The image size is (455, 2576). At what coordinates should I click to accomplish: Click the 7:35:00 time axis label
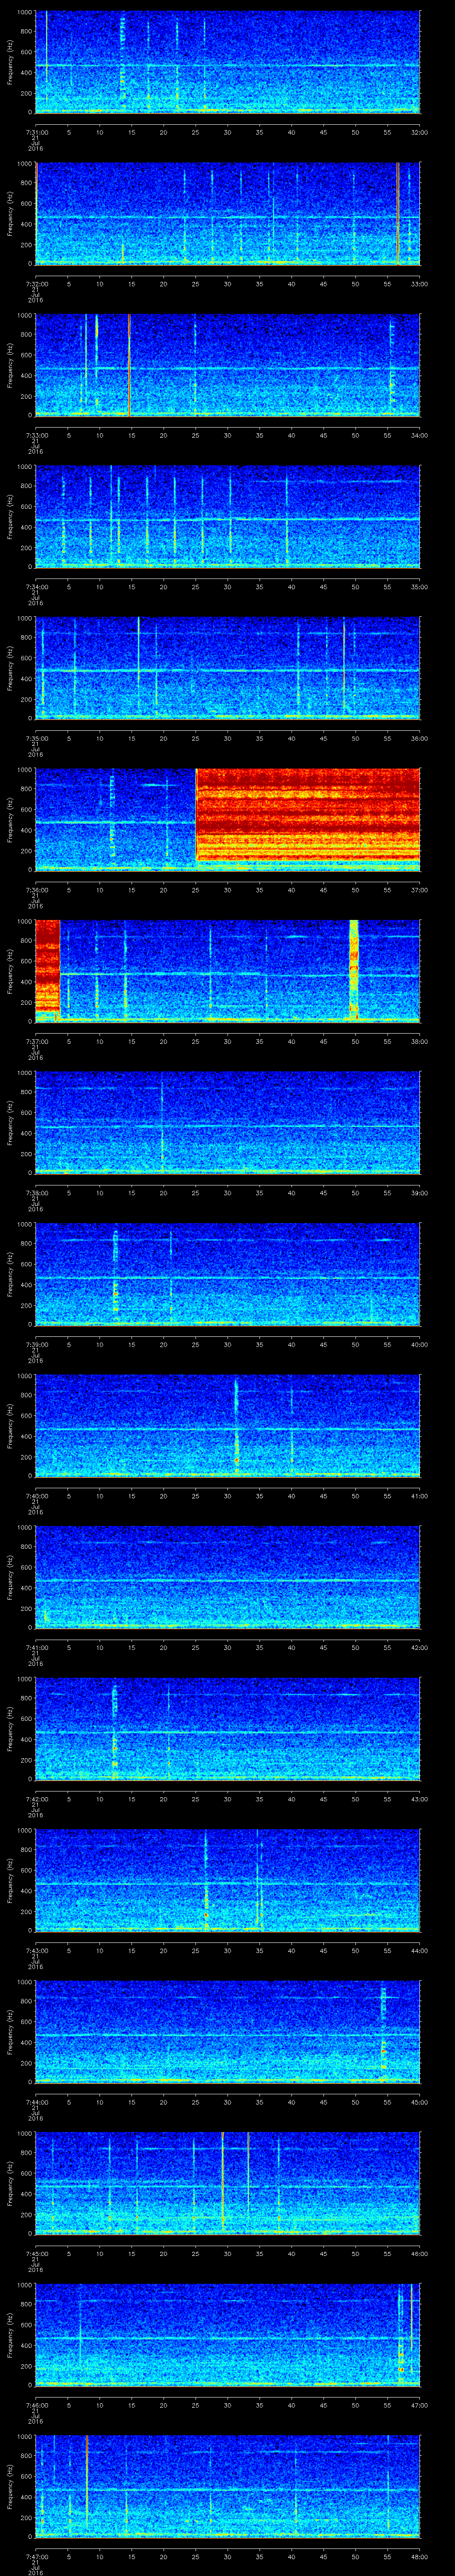36,738
